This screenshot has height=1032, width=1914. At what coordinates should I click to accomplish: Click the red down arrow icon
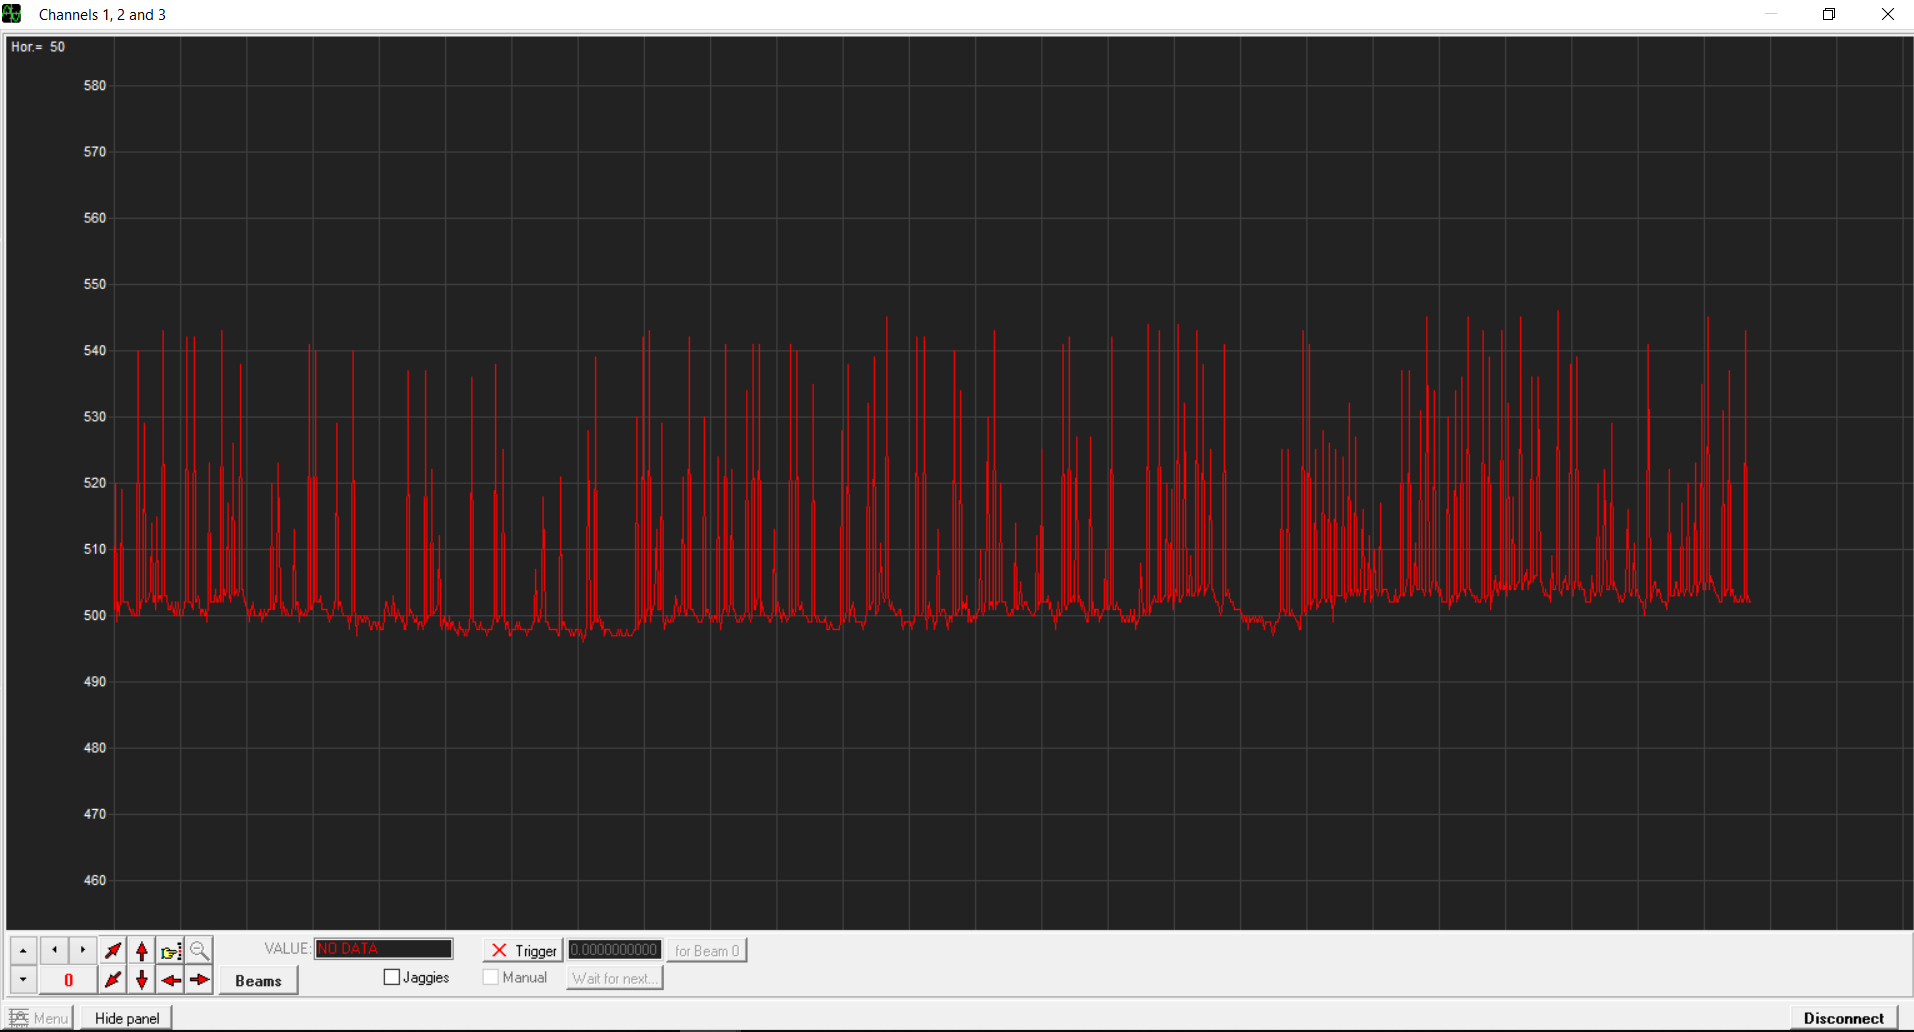point(142,980)
